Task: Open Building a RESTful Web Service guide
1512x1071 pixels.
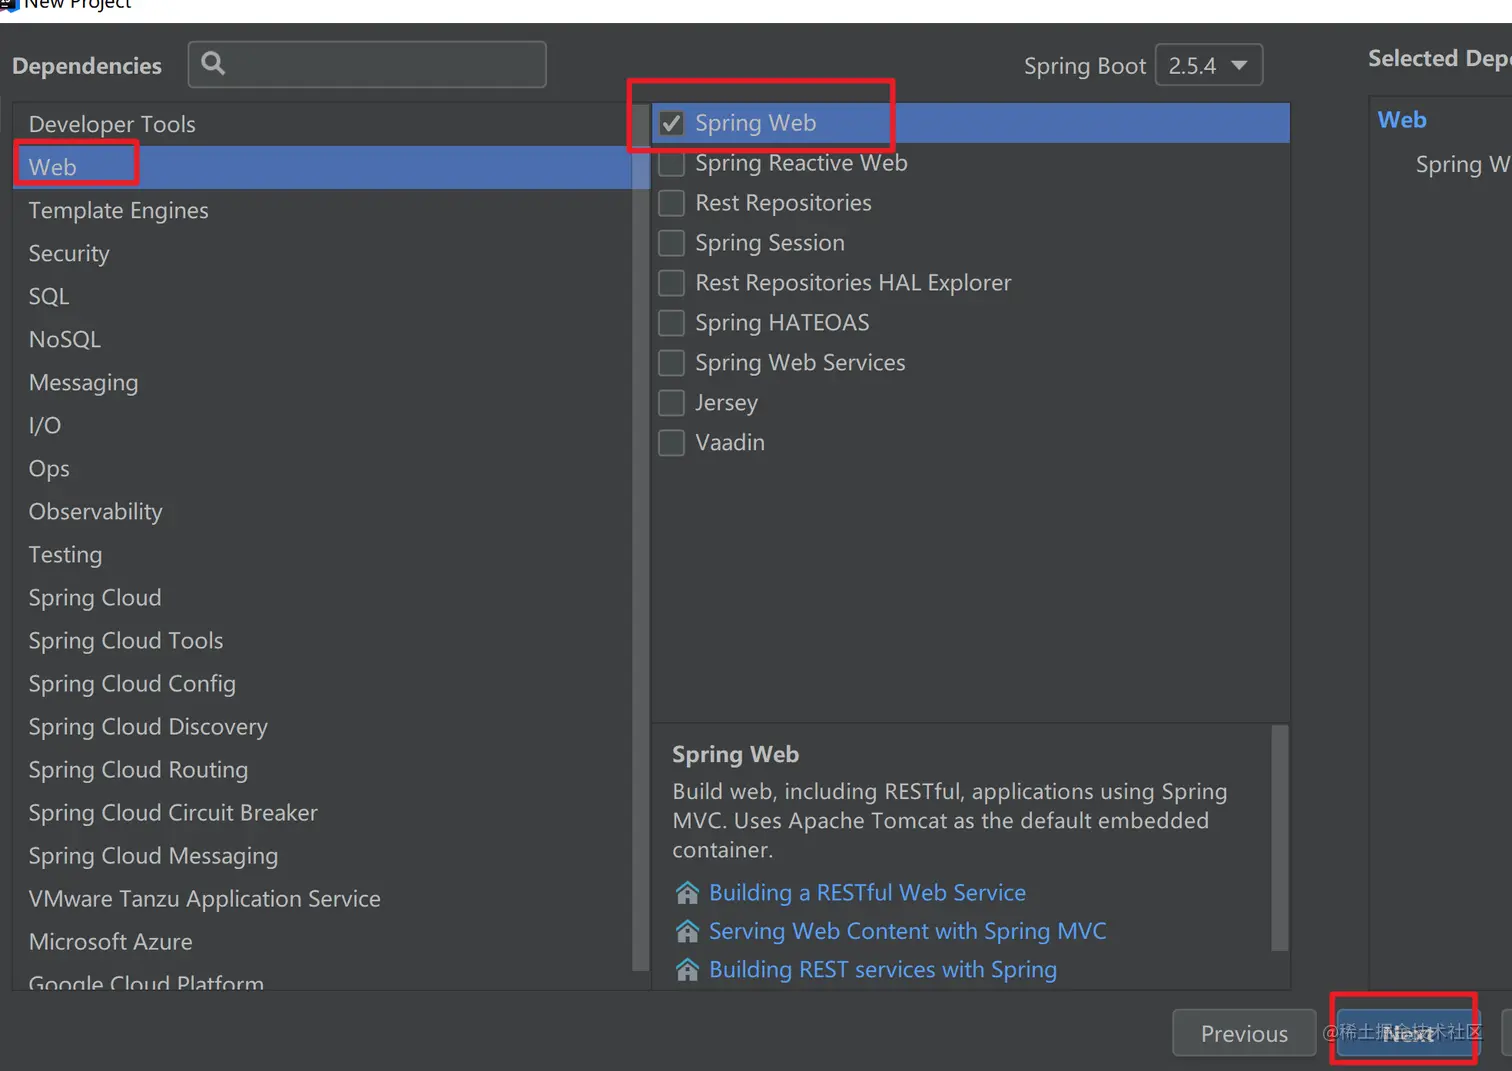Action: coord(867,892)
